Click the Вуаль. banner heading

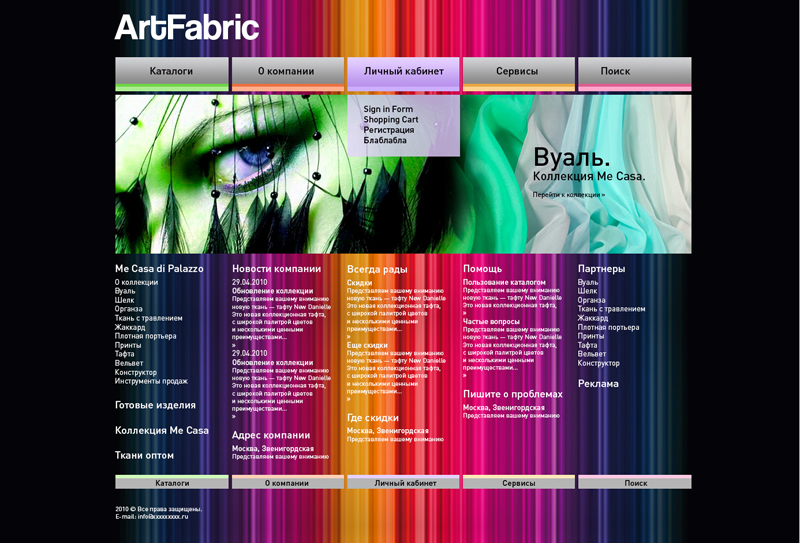point(571,157)
